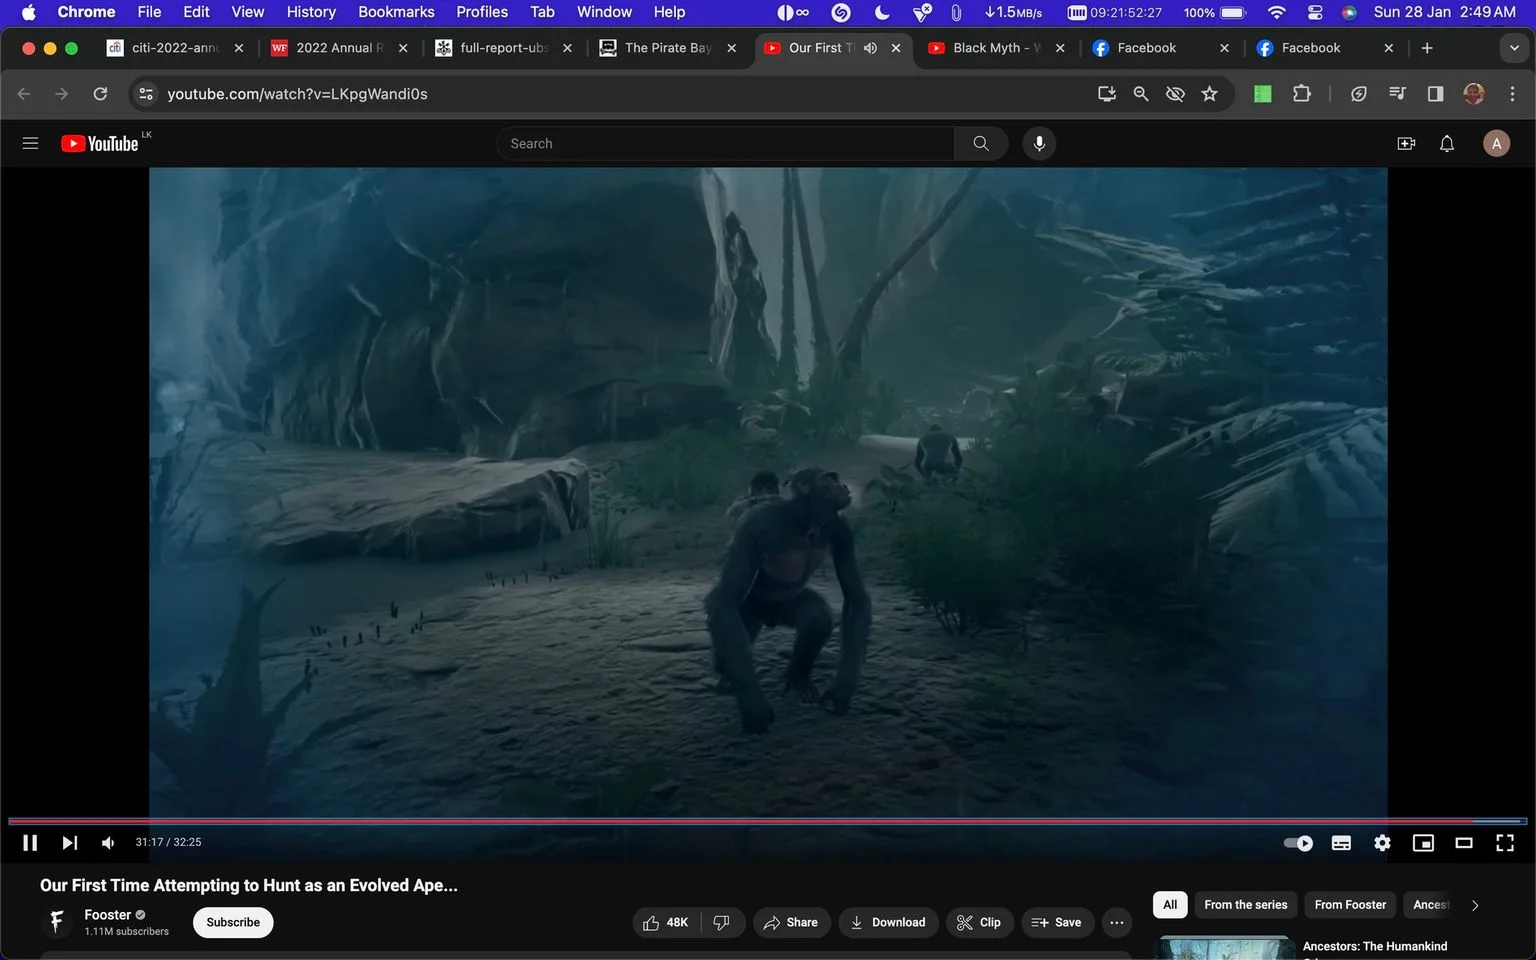Subscribe to the Fooster channel
Screen dimensions: 1536x960
pos(233,922)
